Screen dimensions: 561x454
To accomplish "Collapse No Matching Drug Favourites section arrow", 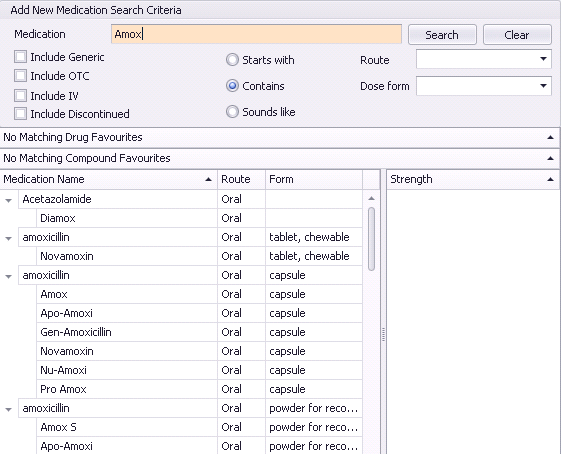I will [551, 137].
